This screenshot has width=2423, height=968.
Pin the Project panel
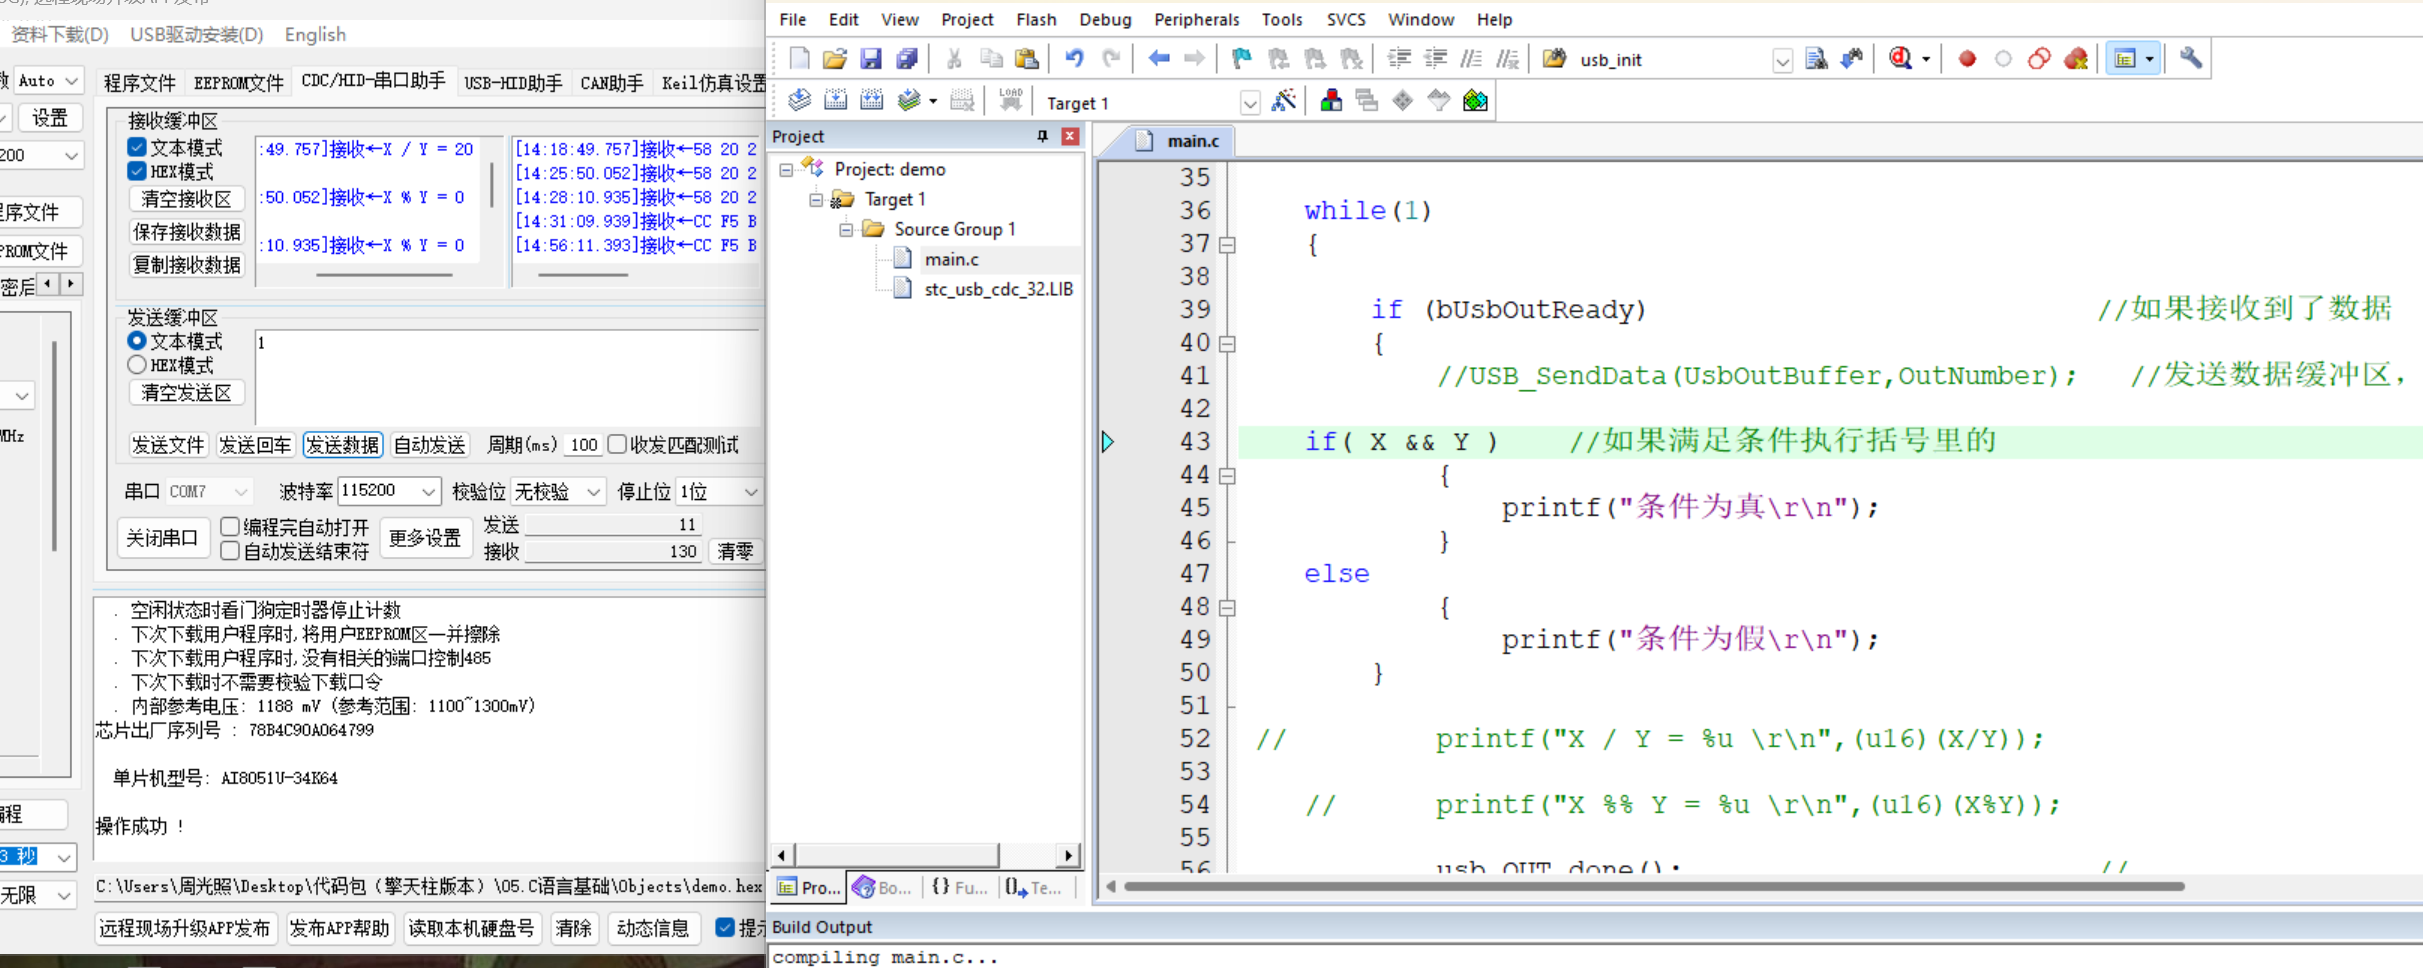coord(1042,136)
